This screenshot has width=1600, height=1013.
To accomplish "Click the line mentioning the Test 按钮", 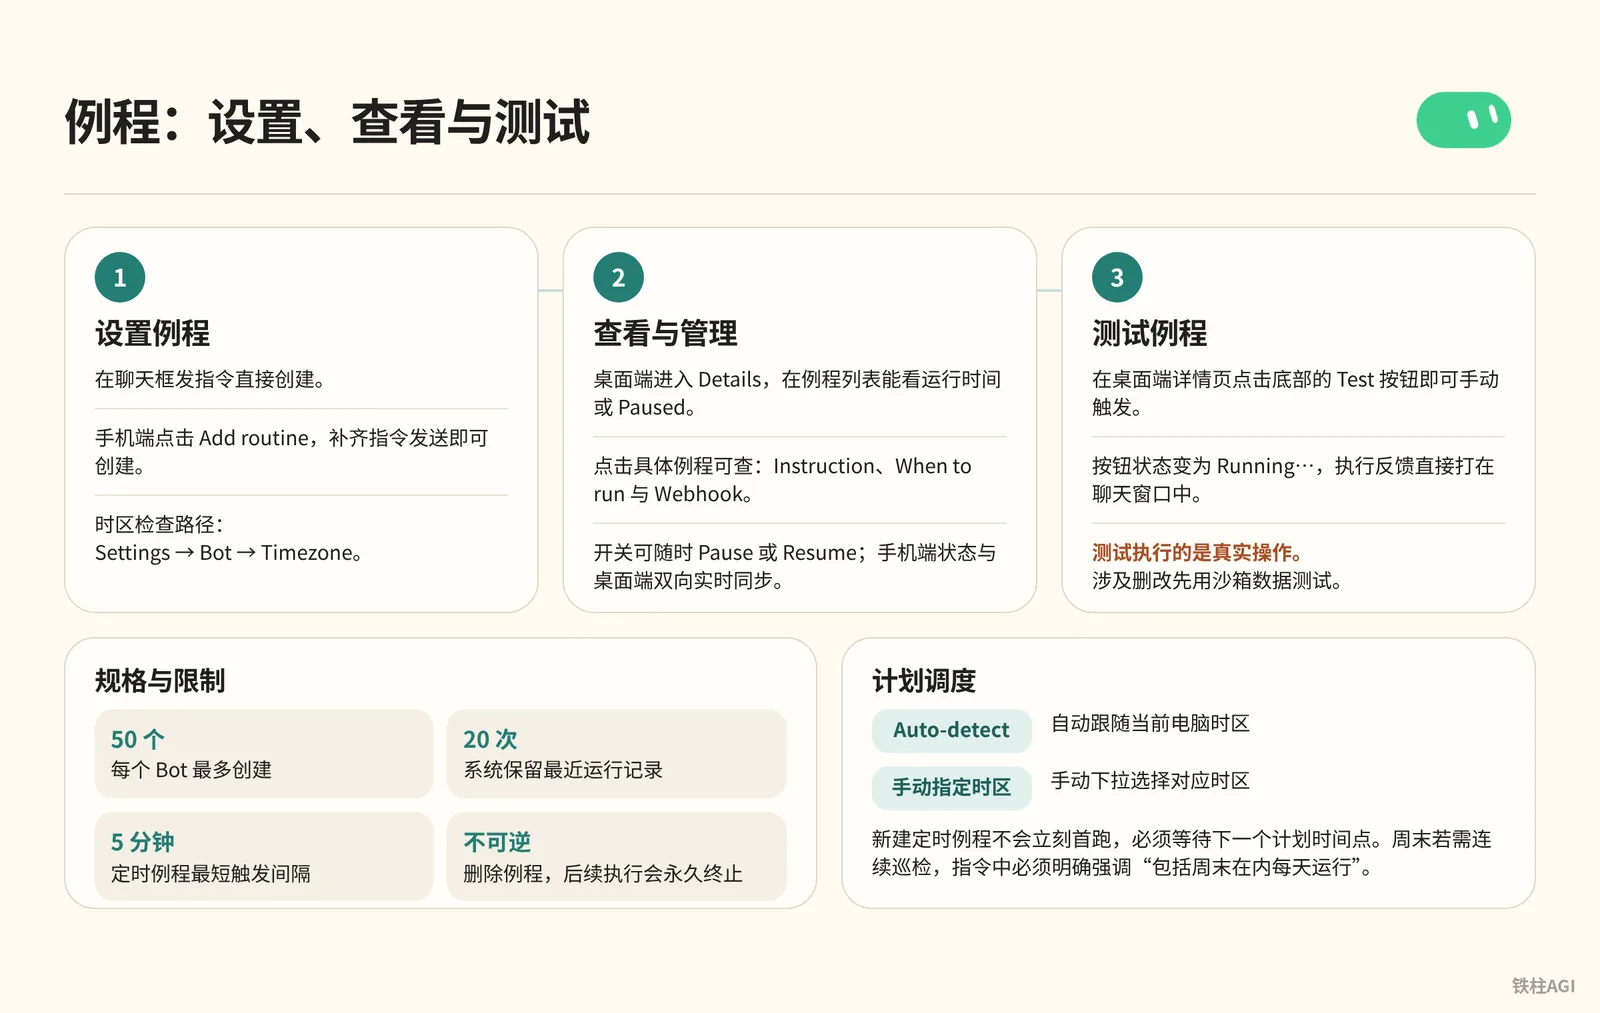I will click(x=1295, y=393).
